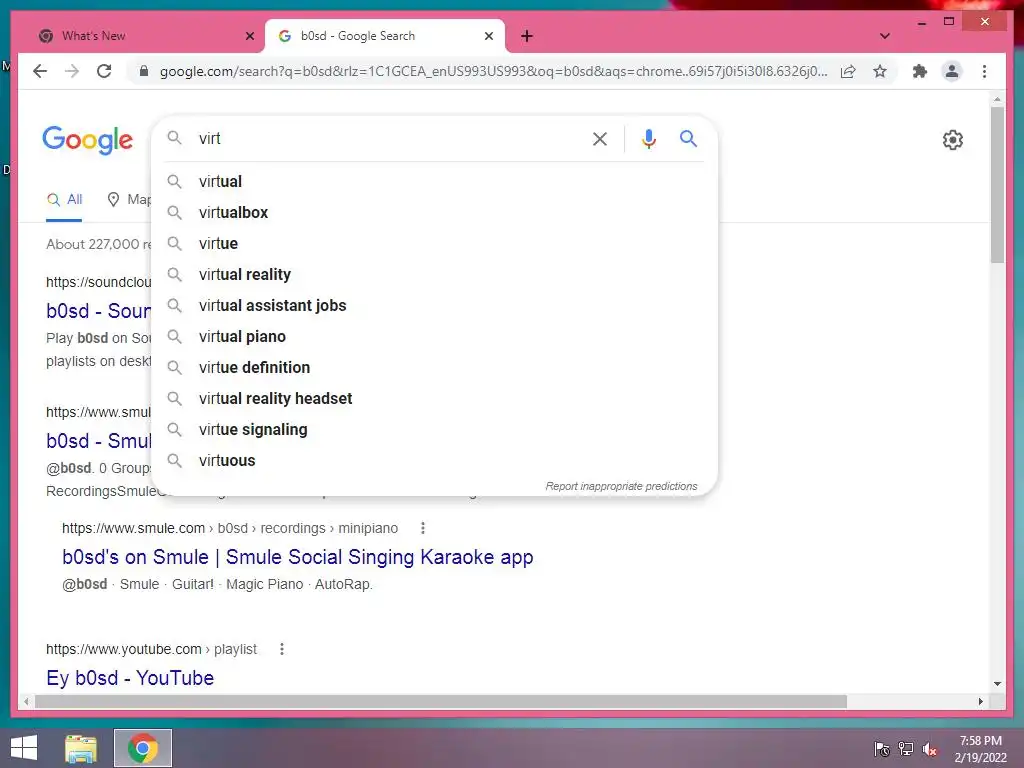Image resolution: width=1024 pixels, height=768 pixels.
Task: Open b0sd's on Smule Karaoke app result
Action: (x=298, y=557)
